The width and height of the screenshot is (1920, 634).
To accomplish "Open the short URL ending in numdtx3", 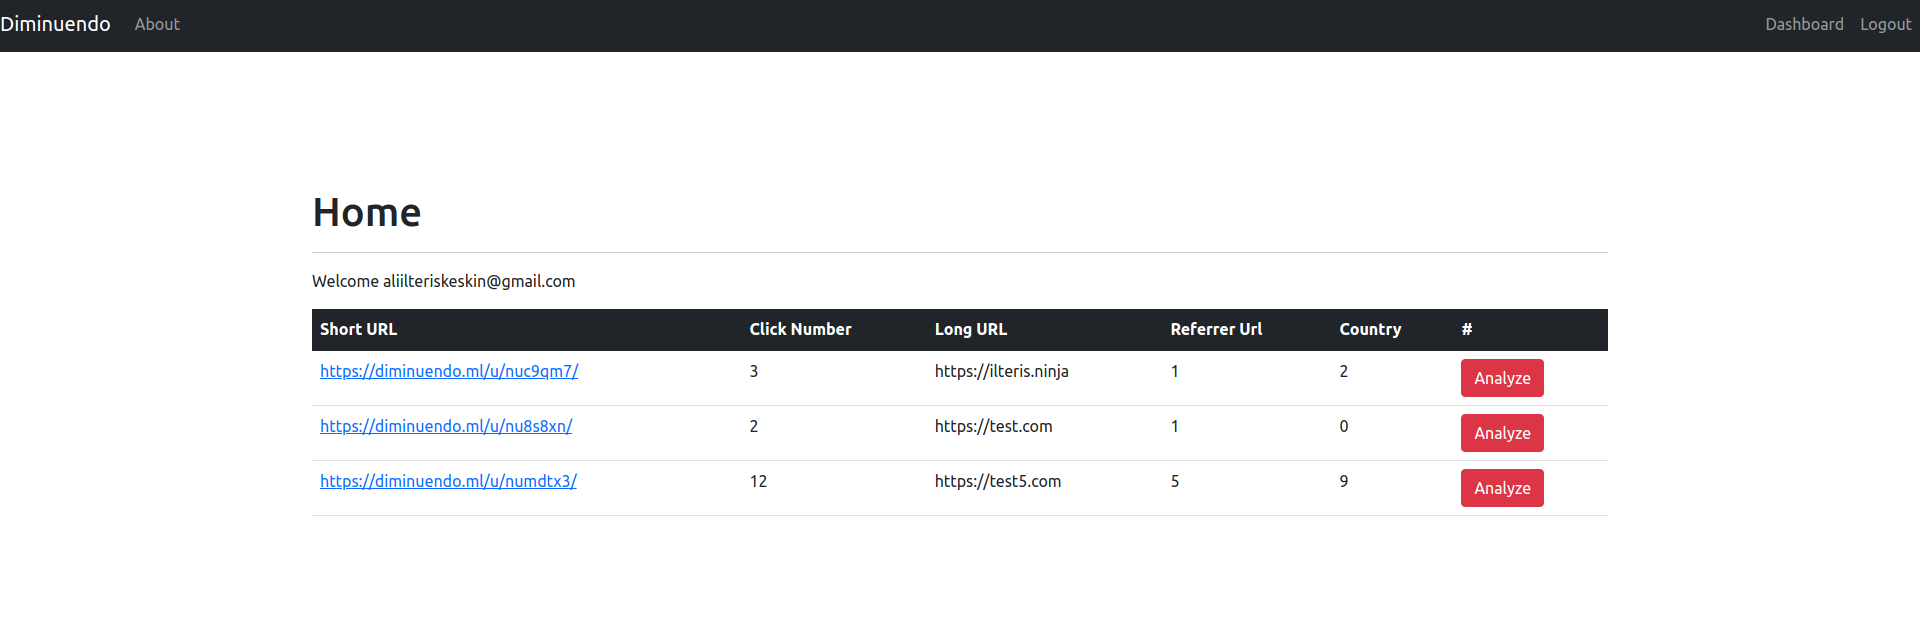I will click(x=448, y=481).
